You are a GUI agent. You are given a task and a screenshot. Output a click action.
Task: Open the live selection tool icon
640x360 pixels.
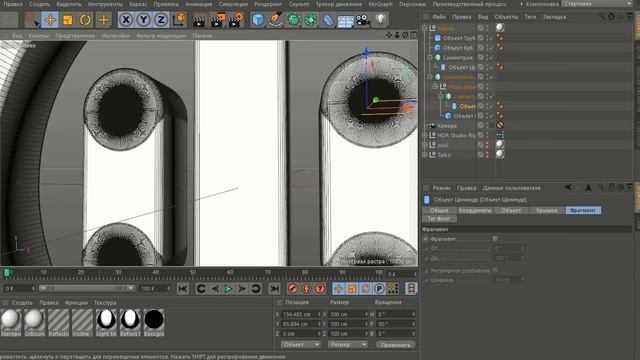point(32,20)
